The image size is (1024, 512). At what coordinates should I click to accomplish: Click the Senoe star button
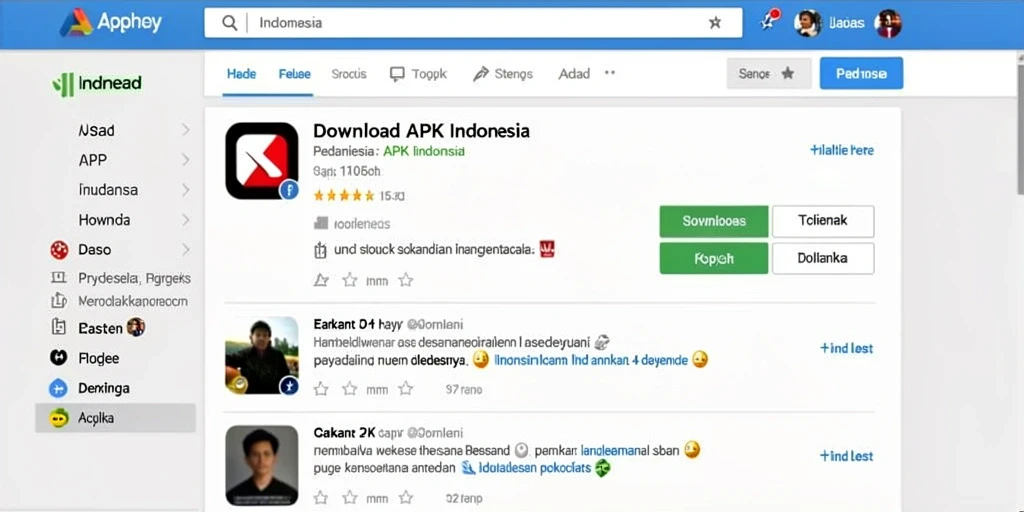click(x=769, y=73)
